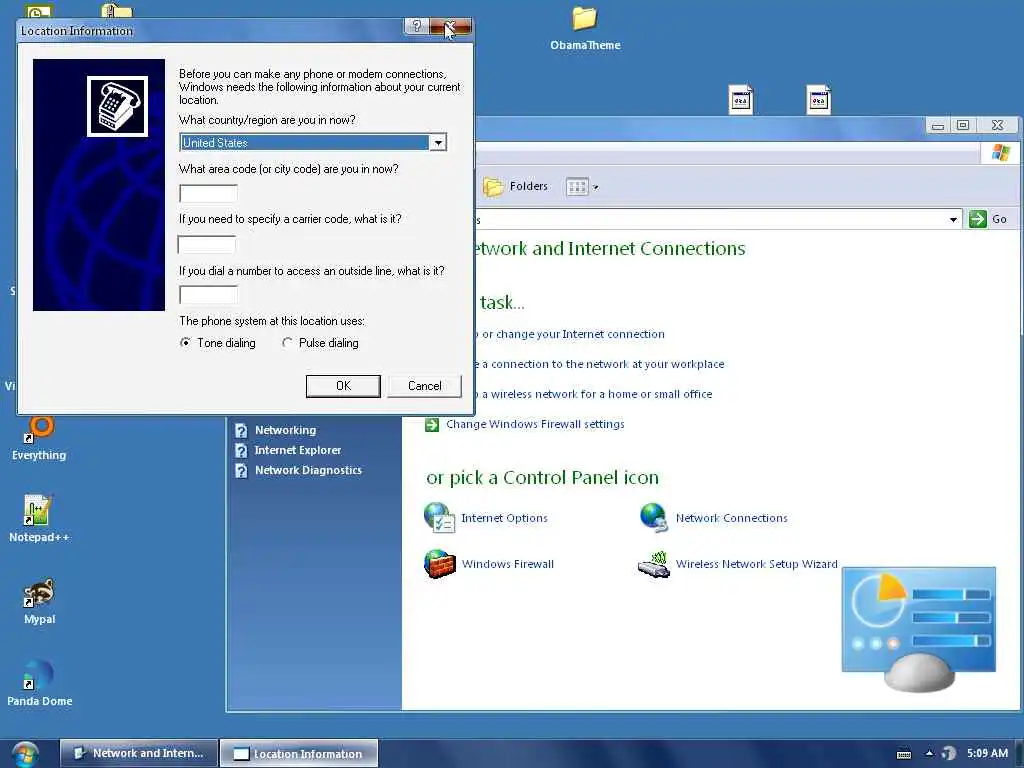
Task: Launch the Everything desktop shortcut
Action: pyautogui.click(x=39, y=439)
